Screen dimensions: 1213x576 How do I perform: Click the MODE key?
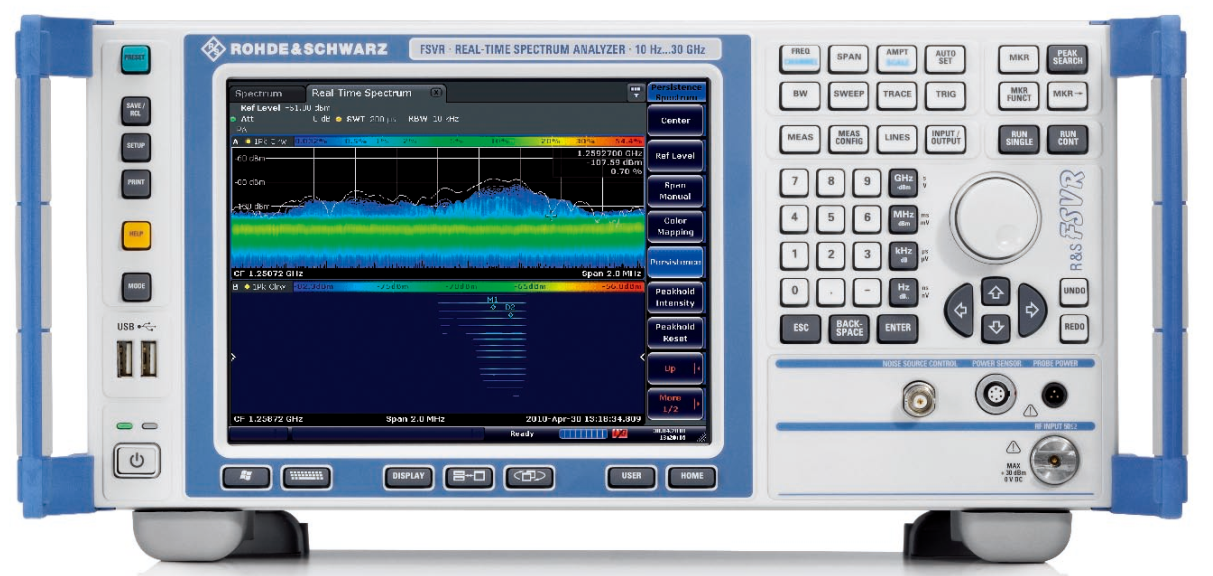point(136,286)
